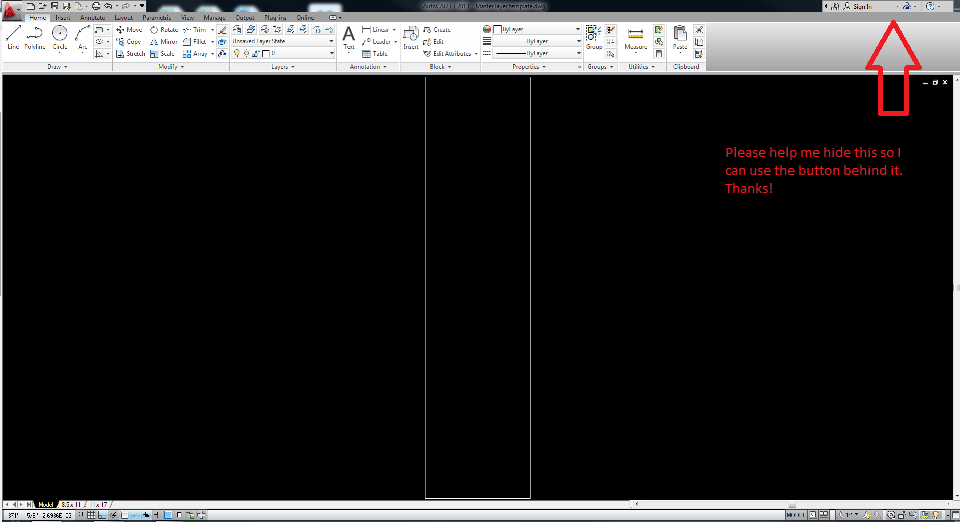Screen dimensions: 960x522
Task: Expand the Layers panel
Action: [283, 67]
